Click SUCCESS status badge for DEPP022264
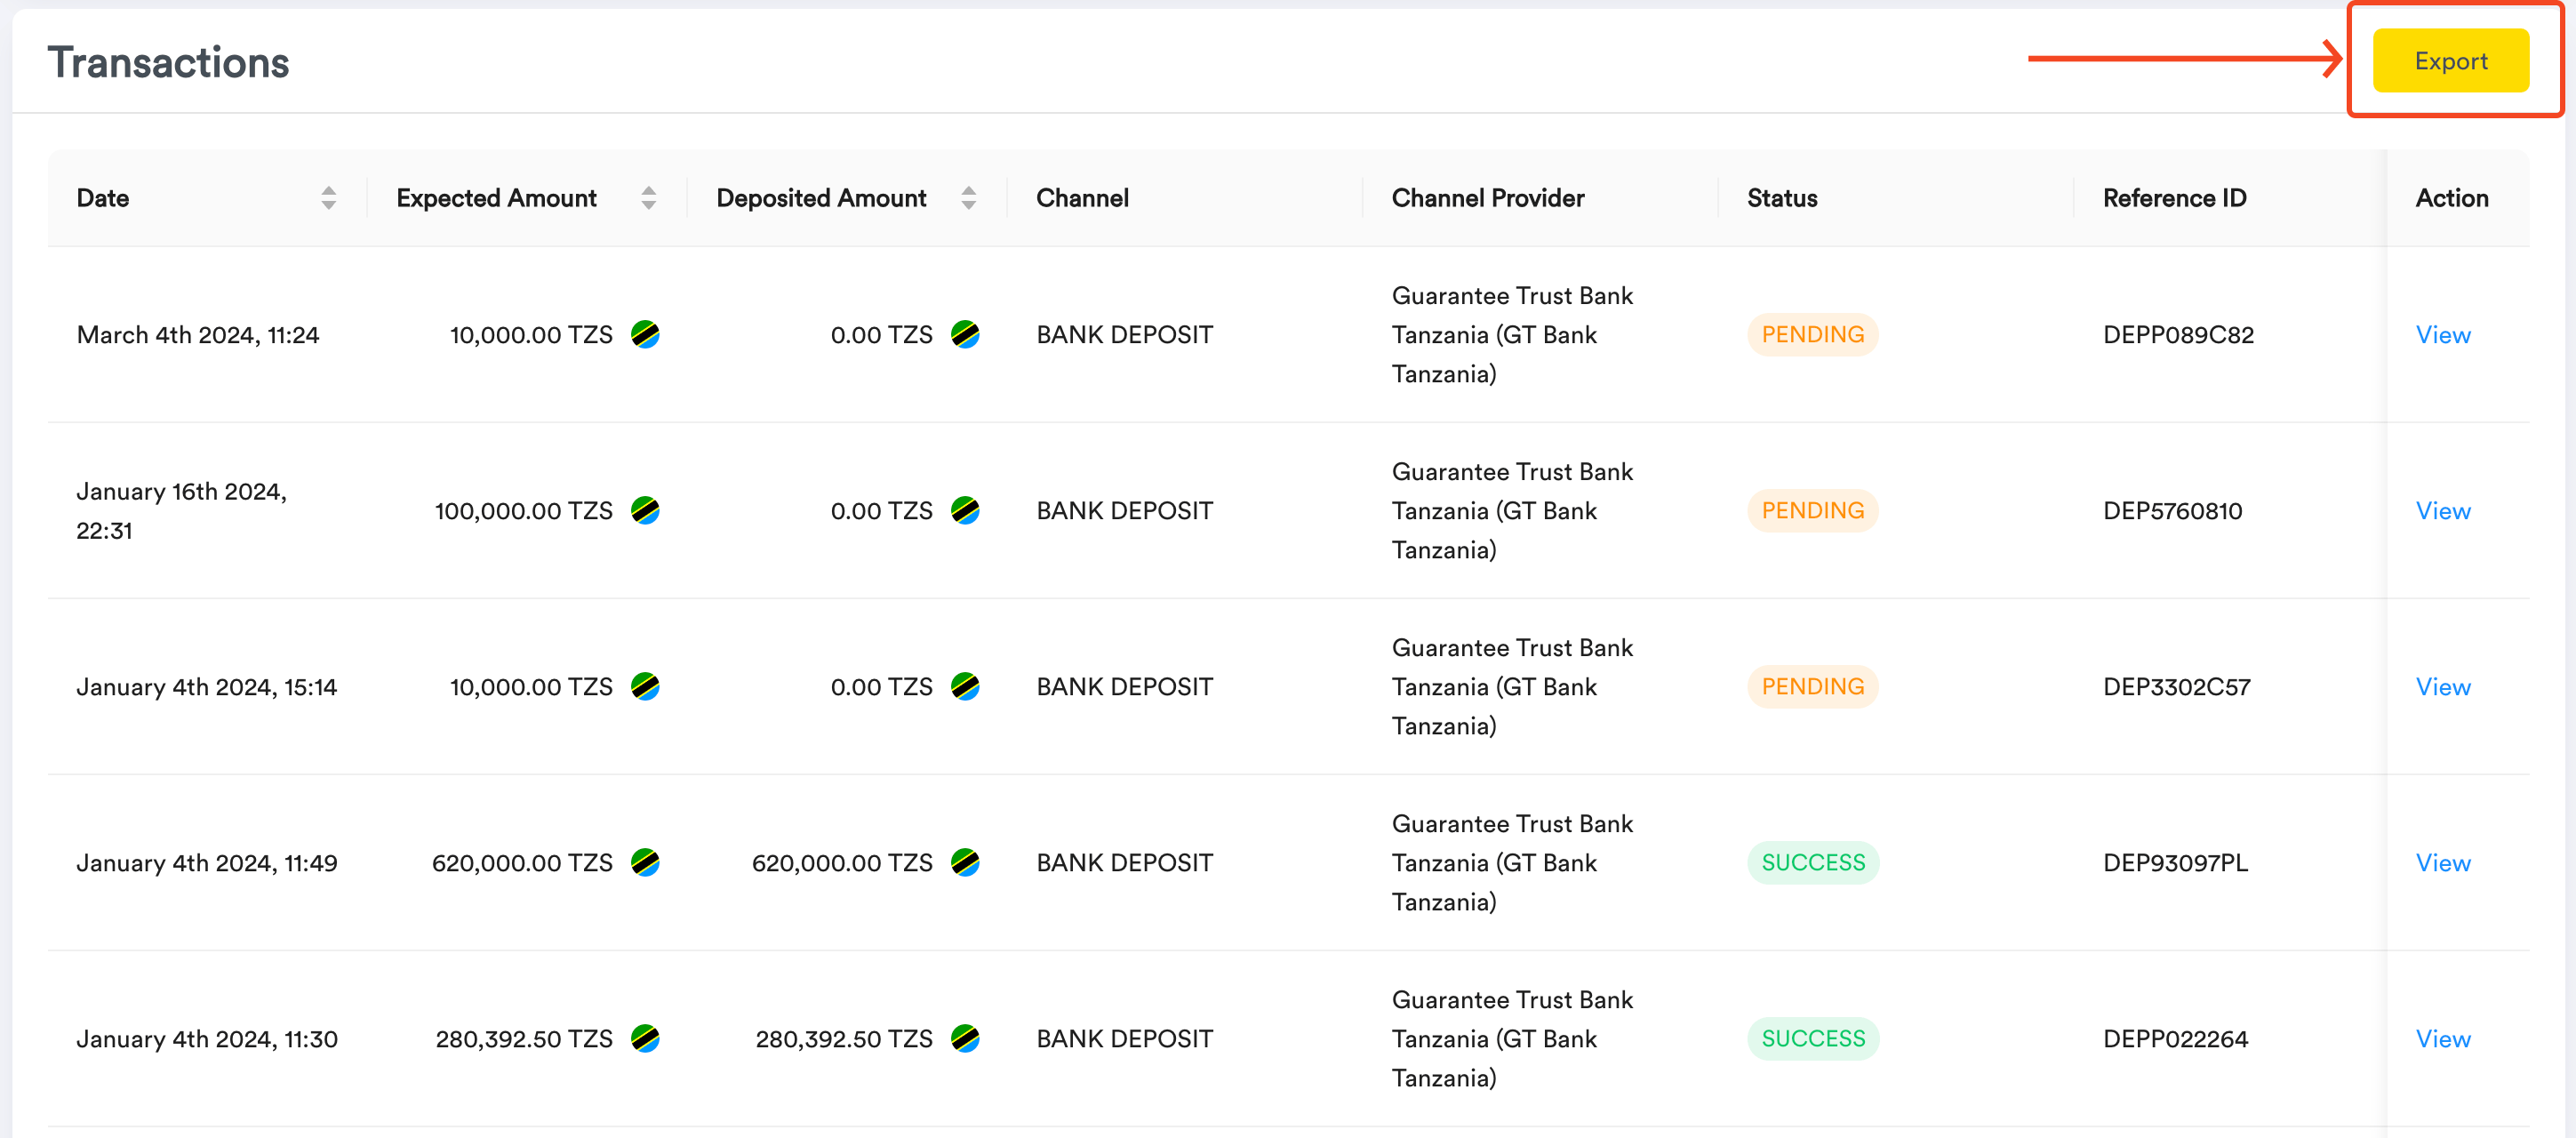This screenshot has width=2576, height=1138. pos(1813,1039)
